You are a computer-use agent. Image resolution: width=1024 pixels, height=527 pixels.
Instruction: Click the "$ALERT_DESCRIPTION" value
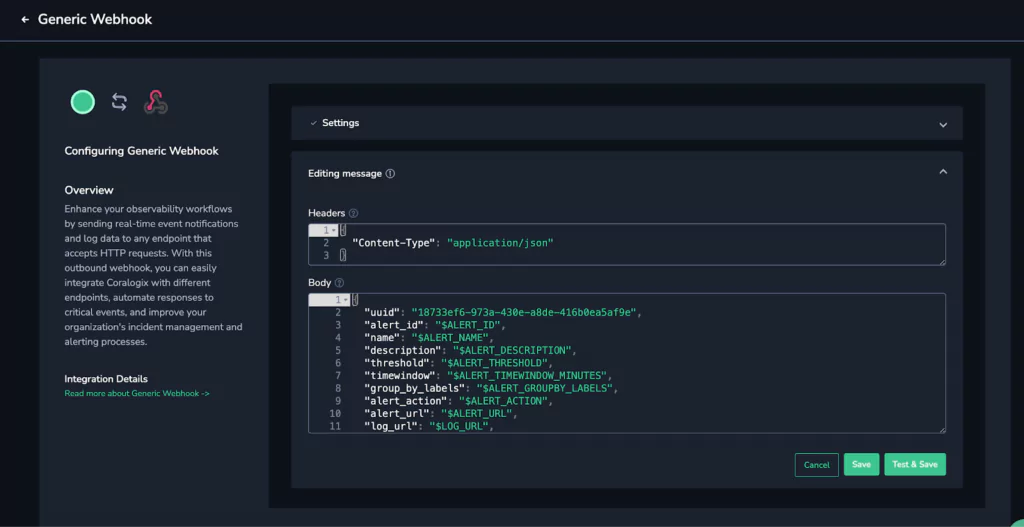(x=513, y=350)
